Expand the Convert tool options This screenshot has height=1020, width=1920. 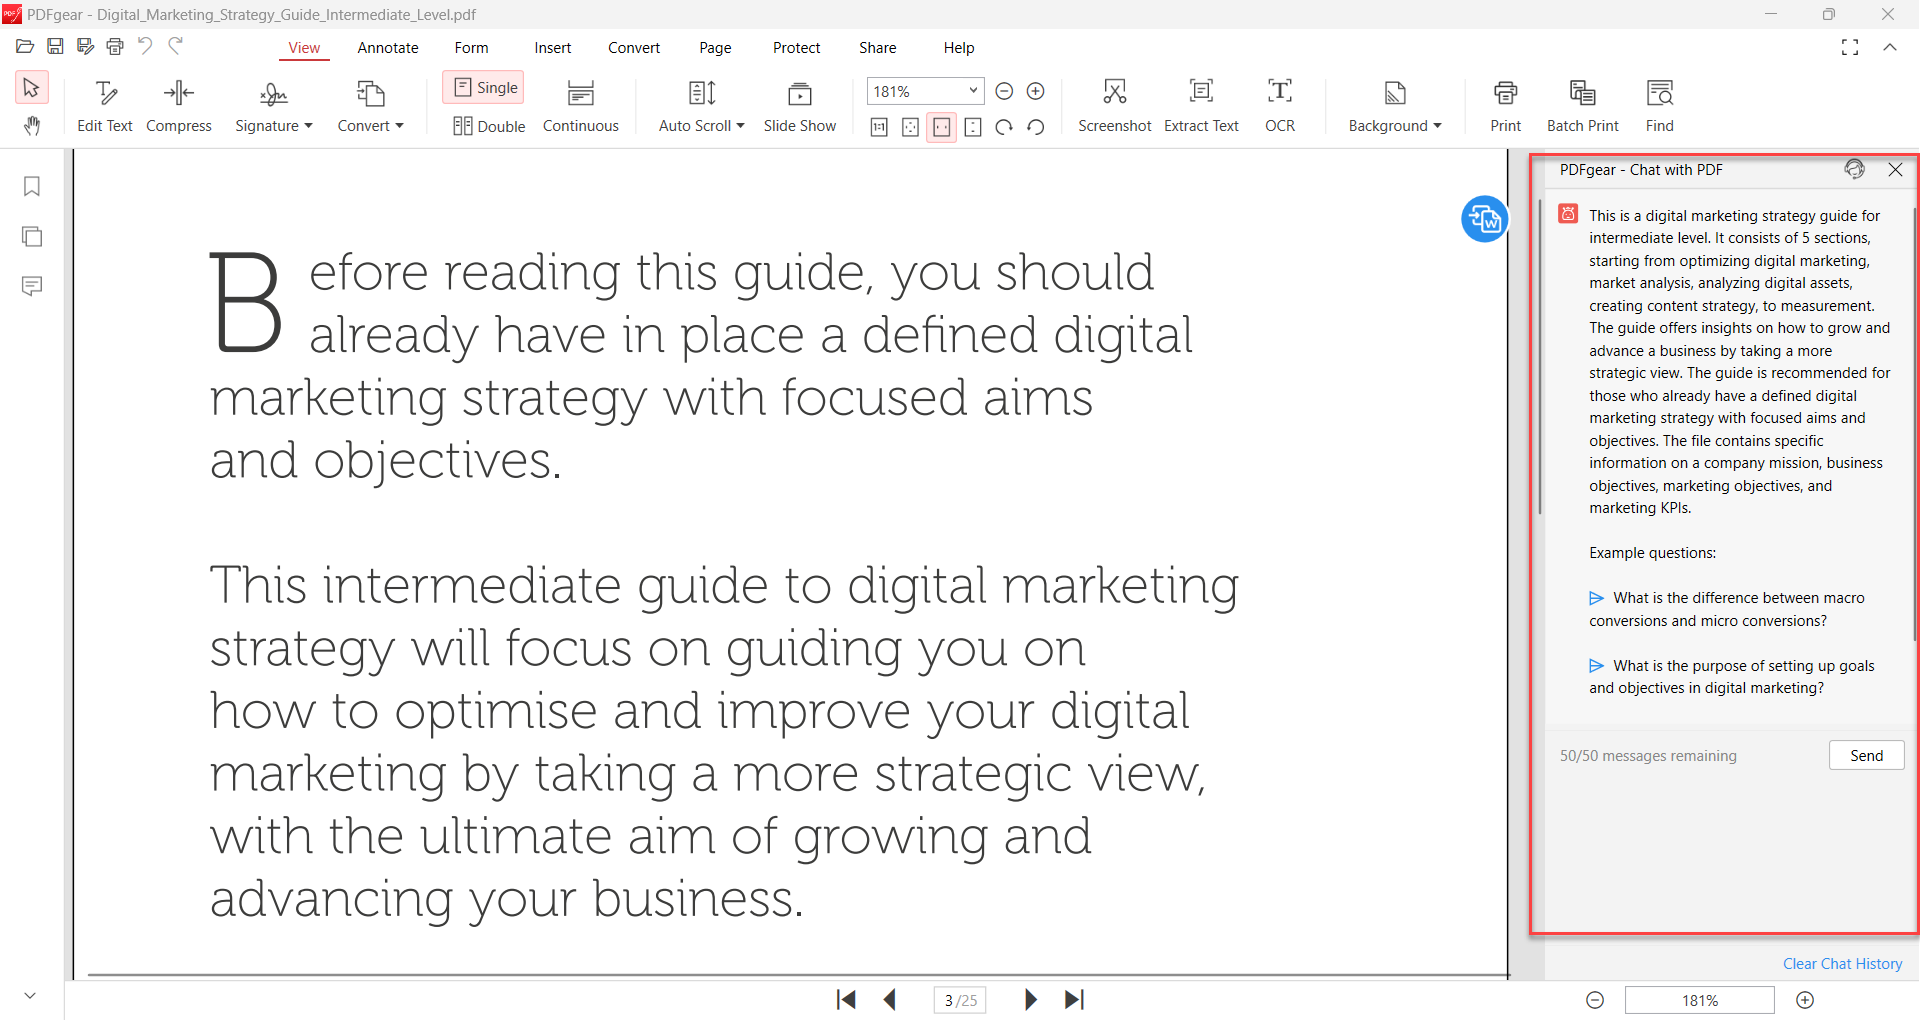coord(370,105)
